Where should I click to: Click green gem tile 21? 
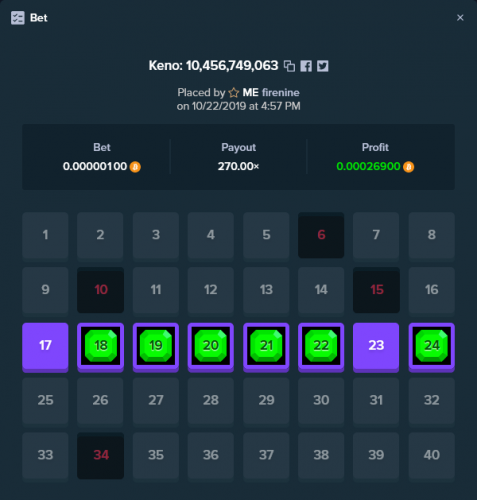click(266, 347)
